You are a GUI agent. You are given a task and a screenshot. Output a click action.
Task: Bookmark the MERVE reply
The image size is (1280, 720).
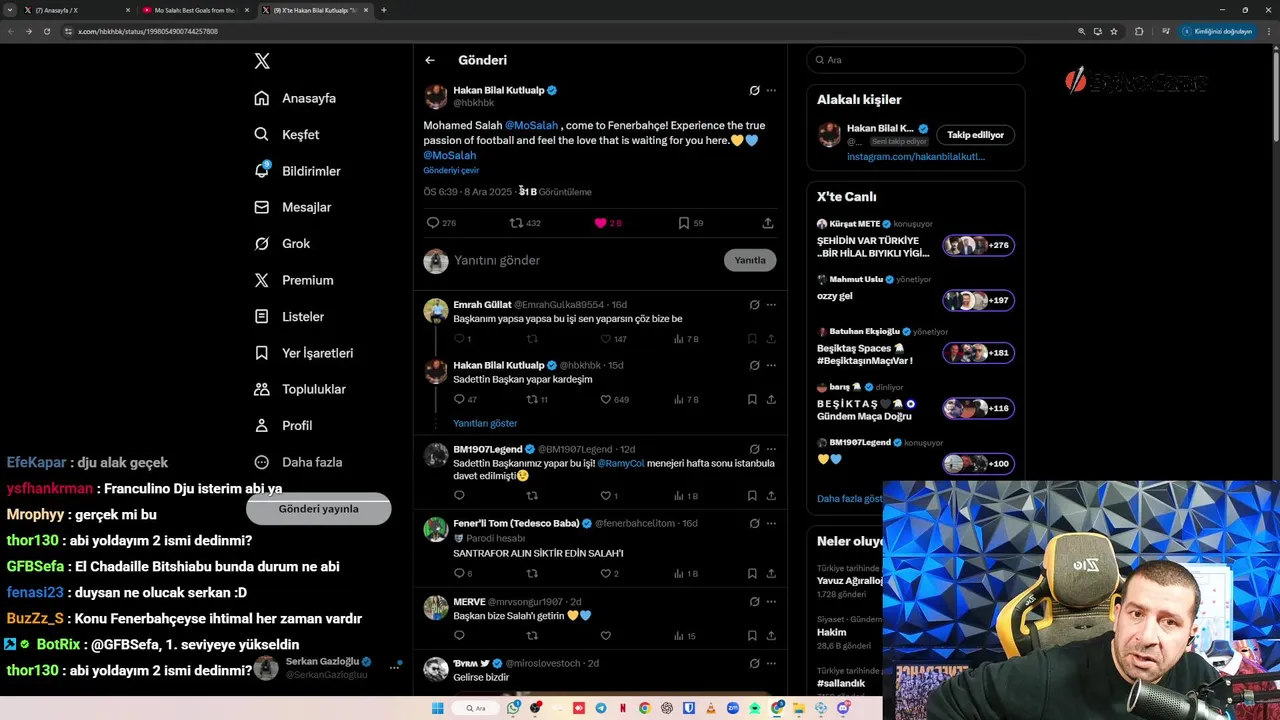(752, 635)
